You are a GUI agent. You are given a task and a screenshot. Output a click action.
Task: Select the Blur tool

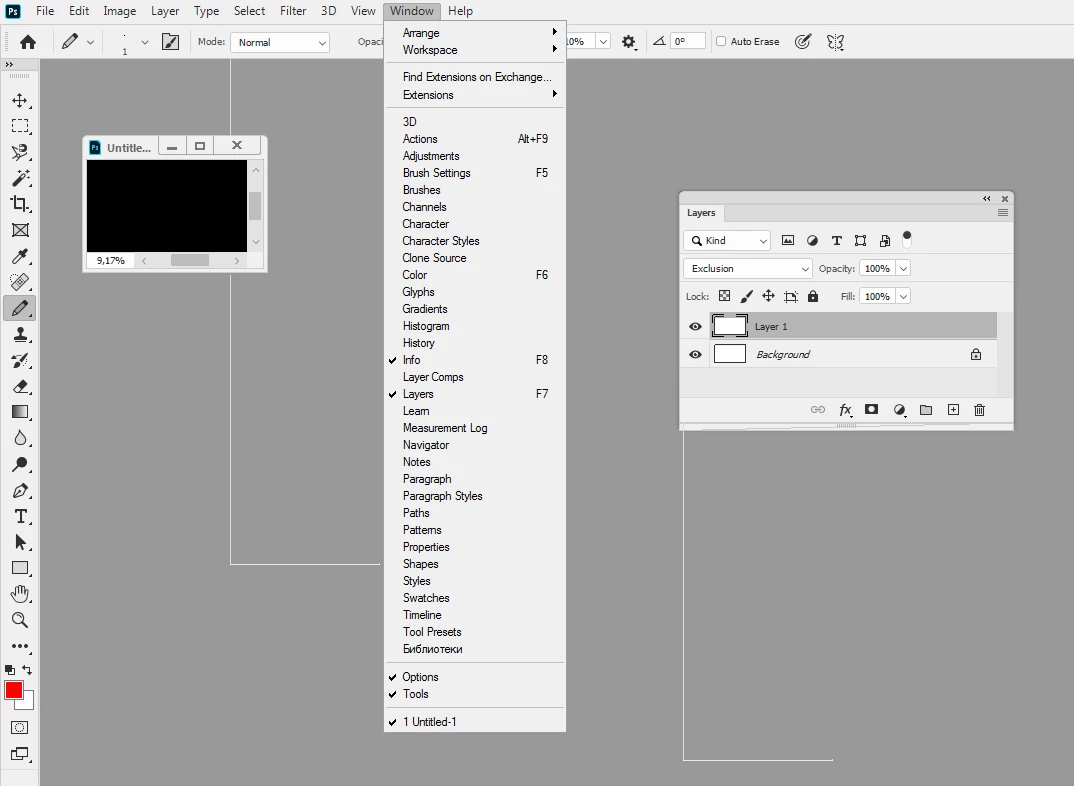pyautogui.click(x=20, y=438)
